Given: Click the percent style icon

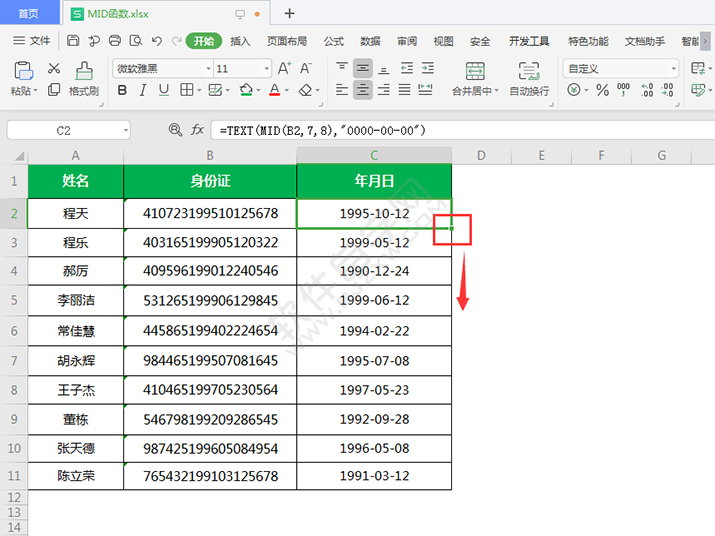Looking at the screenshot, I should (602, 90).
